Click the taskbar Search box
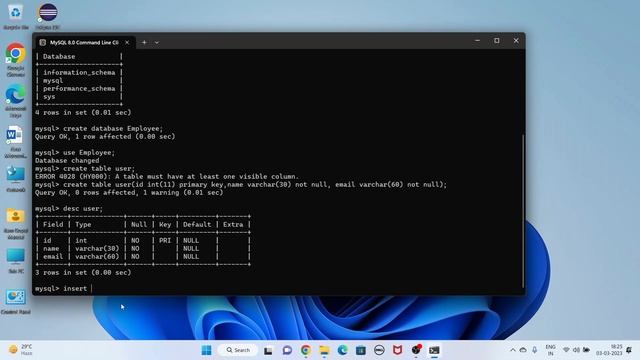 [238, 350]
